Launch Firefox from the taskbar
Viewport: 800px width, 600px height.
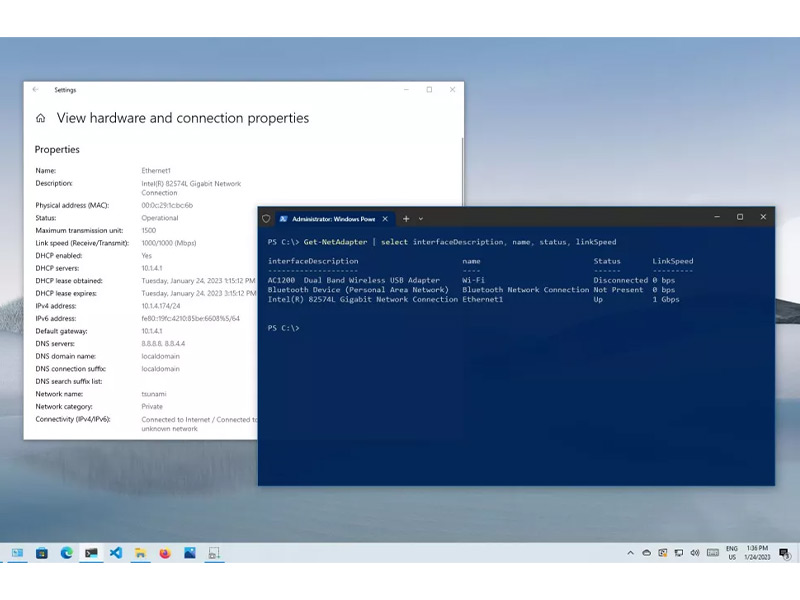click(165, 553)
